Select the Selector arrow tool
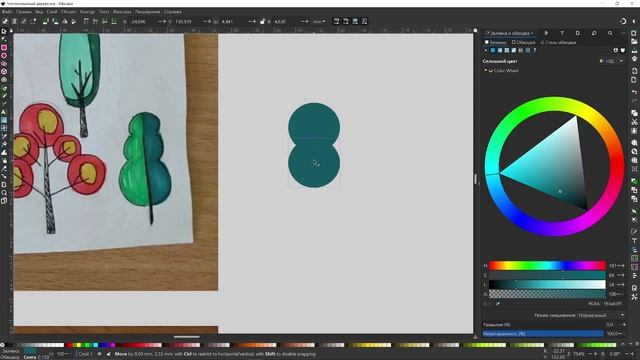640x360 pixels. coord(4,31)
